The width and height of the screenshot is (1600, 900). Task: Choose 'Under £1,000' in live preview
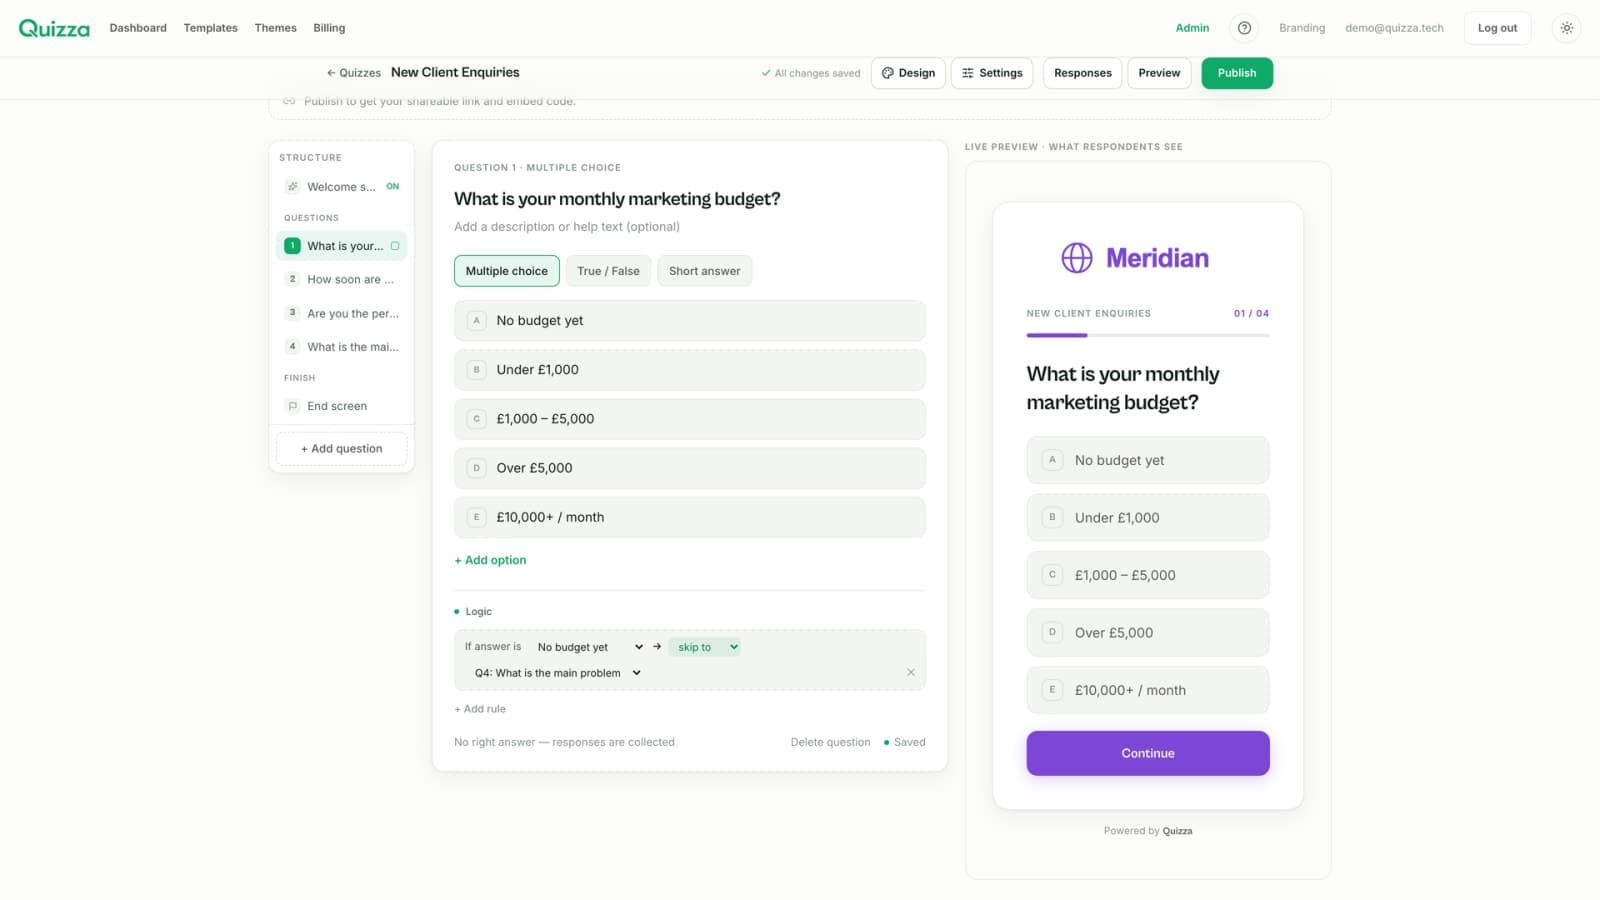click(x=1148, y=518)
